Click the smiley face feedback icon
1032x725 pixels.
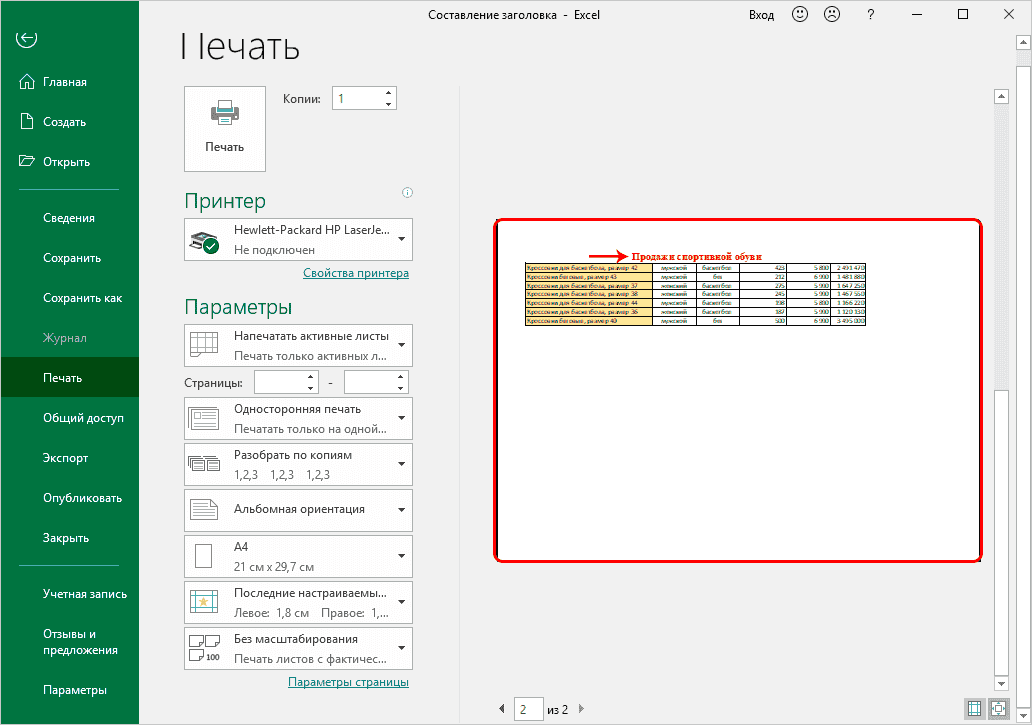(x=799, y=15)
